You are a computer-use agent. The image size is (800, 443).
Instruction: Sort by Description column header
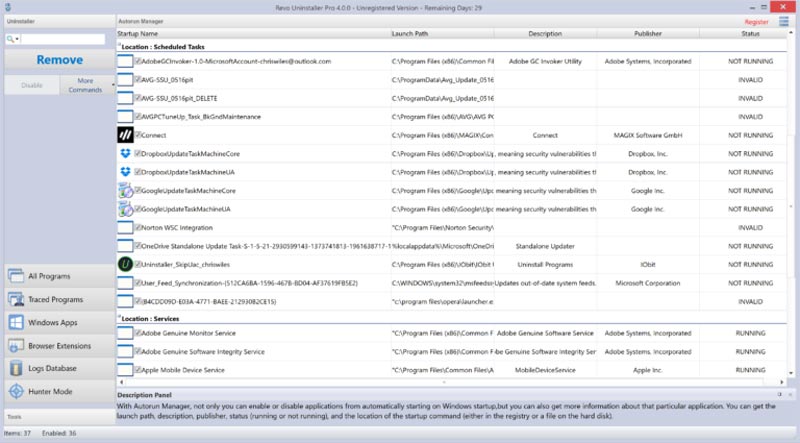[545, 33]
